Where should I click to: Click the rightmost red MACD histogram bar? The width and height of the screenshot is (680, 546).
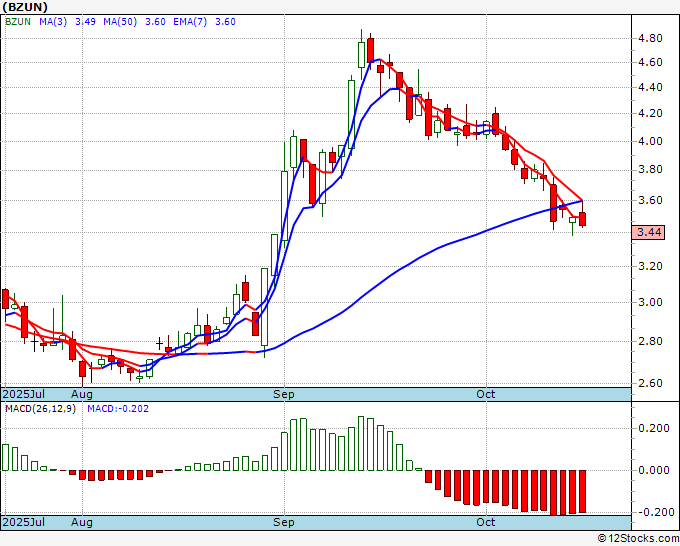point(582,491)
